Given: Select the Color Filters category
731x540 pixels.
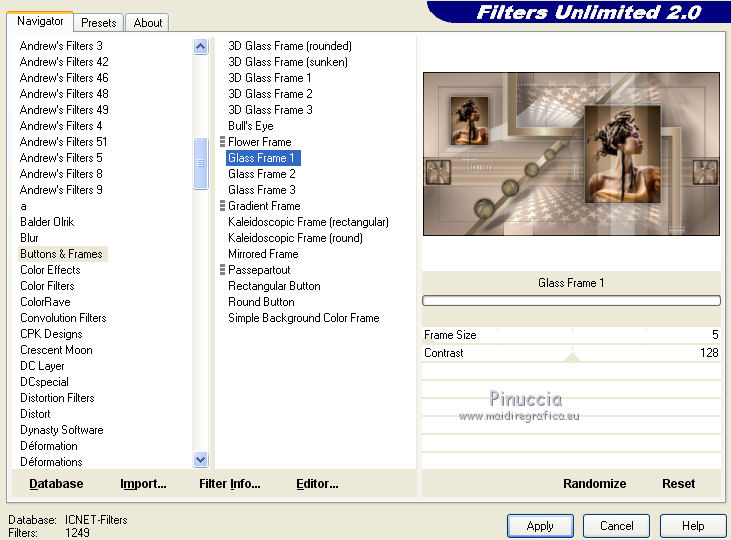Looking at the screenshot, I should (x=47, y=286).
